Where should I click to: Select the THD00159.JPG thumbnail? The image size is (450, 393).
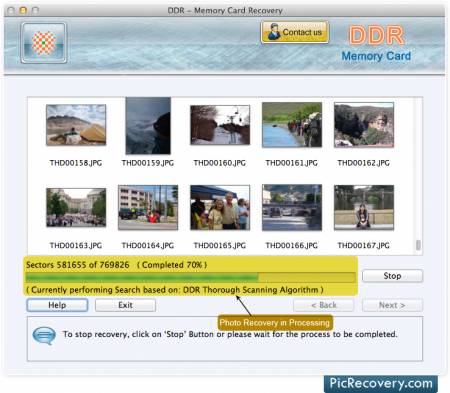[x=148, y=126]
